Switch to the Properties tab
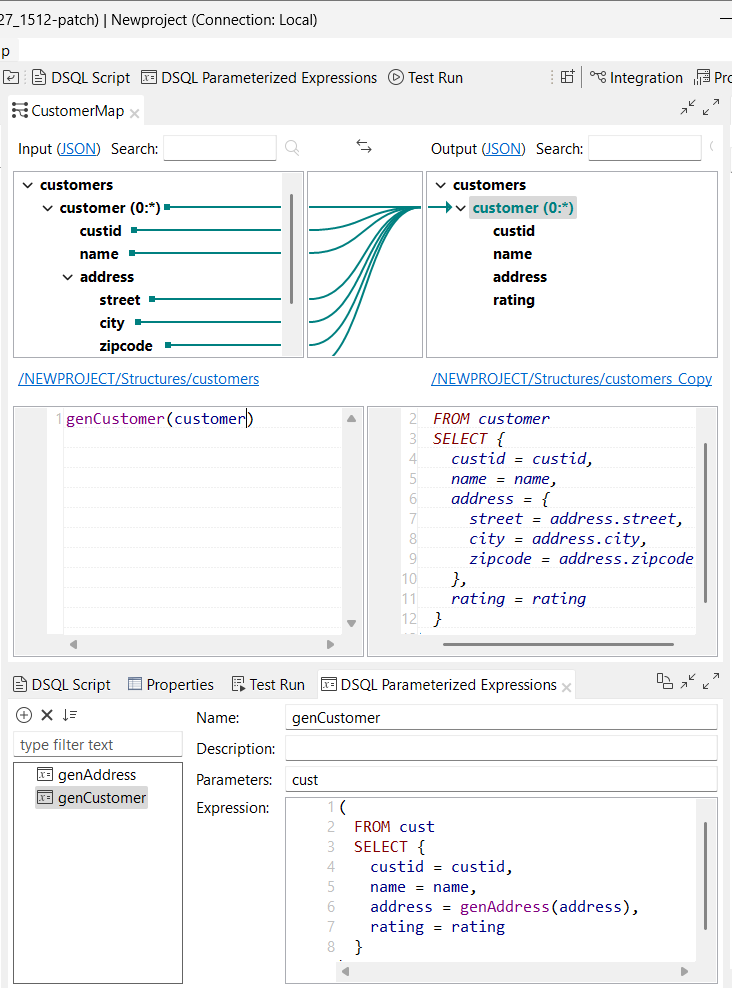Image resolution: width=732 pixels, height=988 pixels. click(x=170, y=684)
